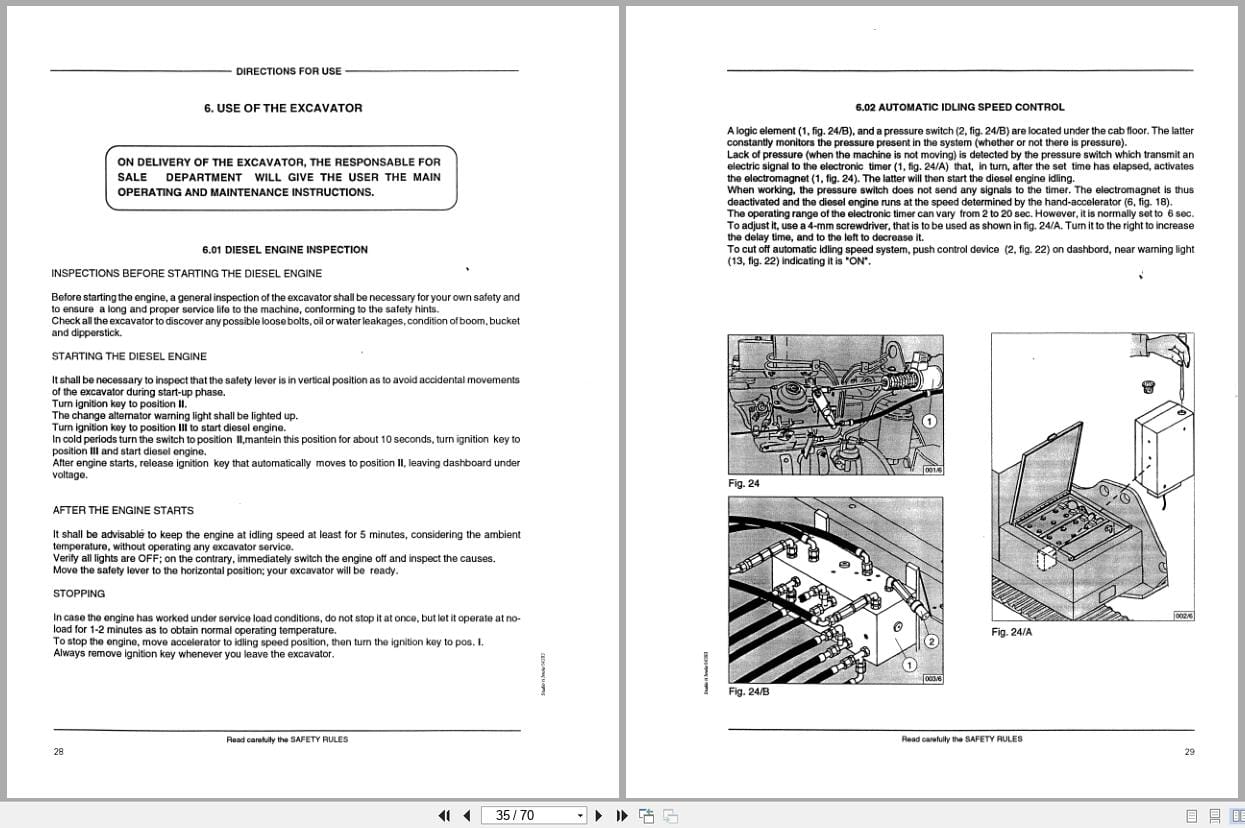Image resolution: width=1245 pixels, height=828 pixels.
Task: Jump to the last page
Action: (621, 815)
